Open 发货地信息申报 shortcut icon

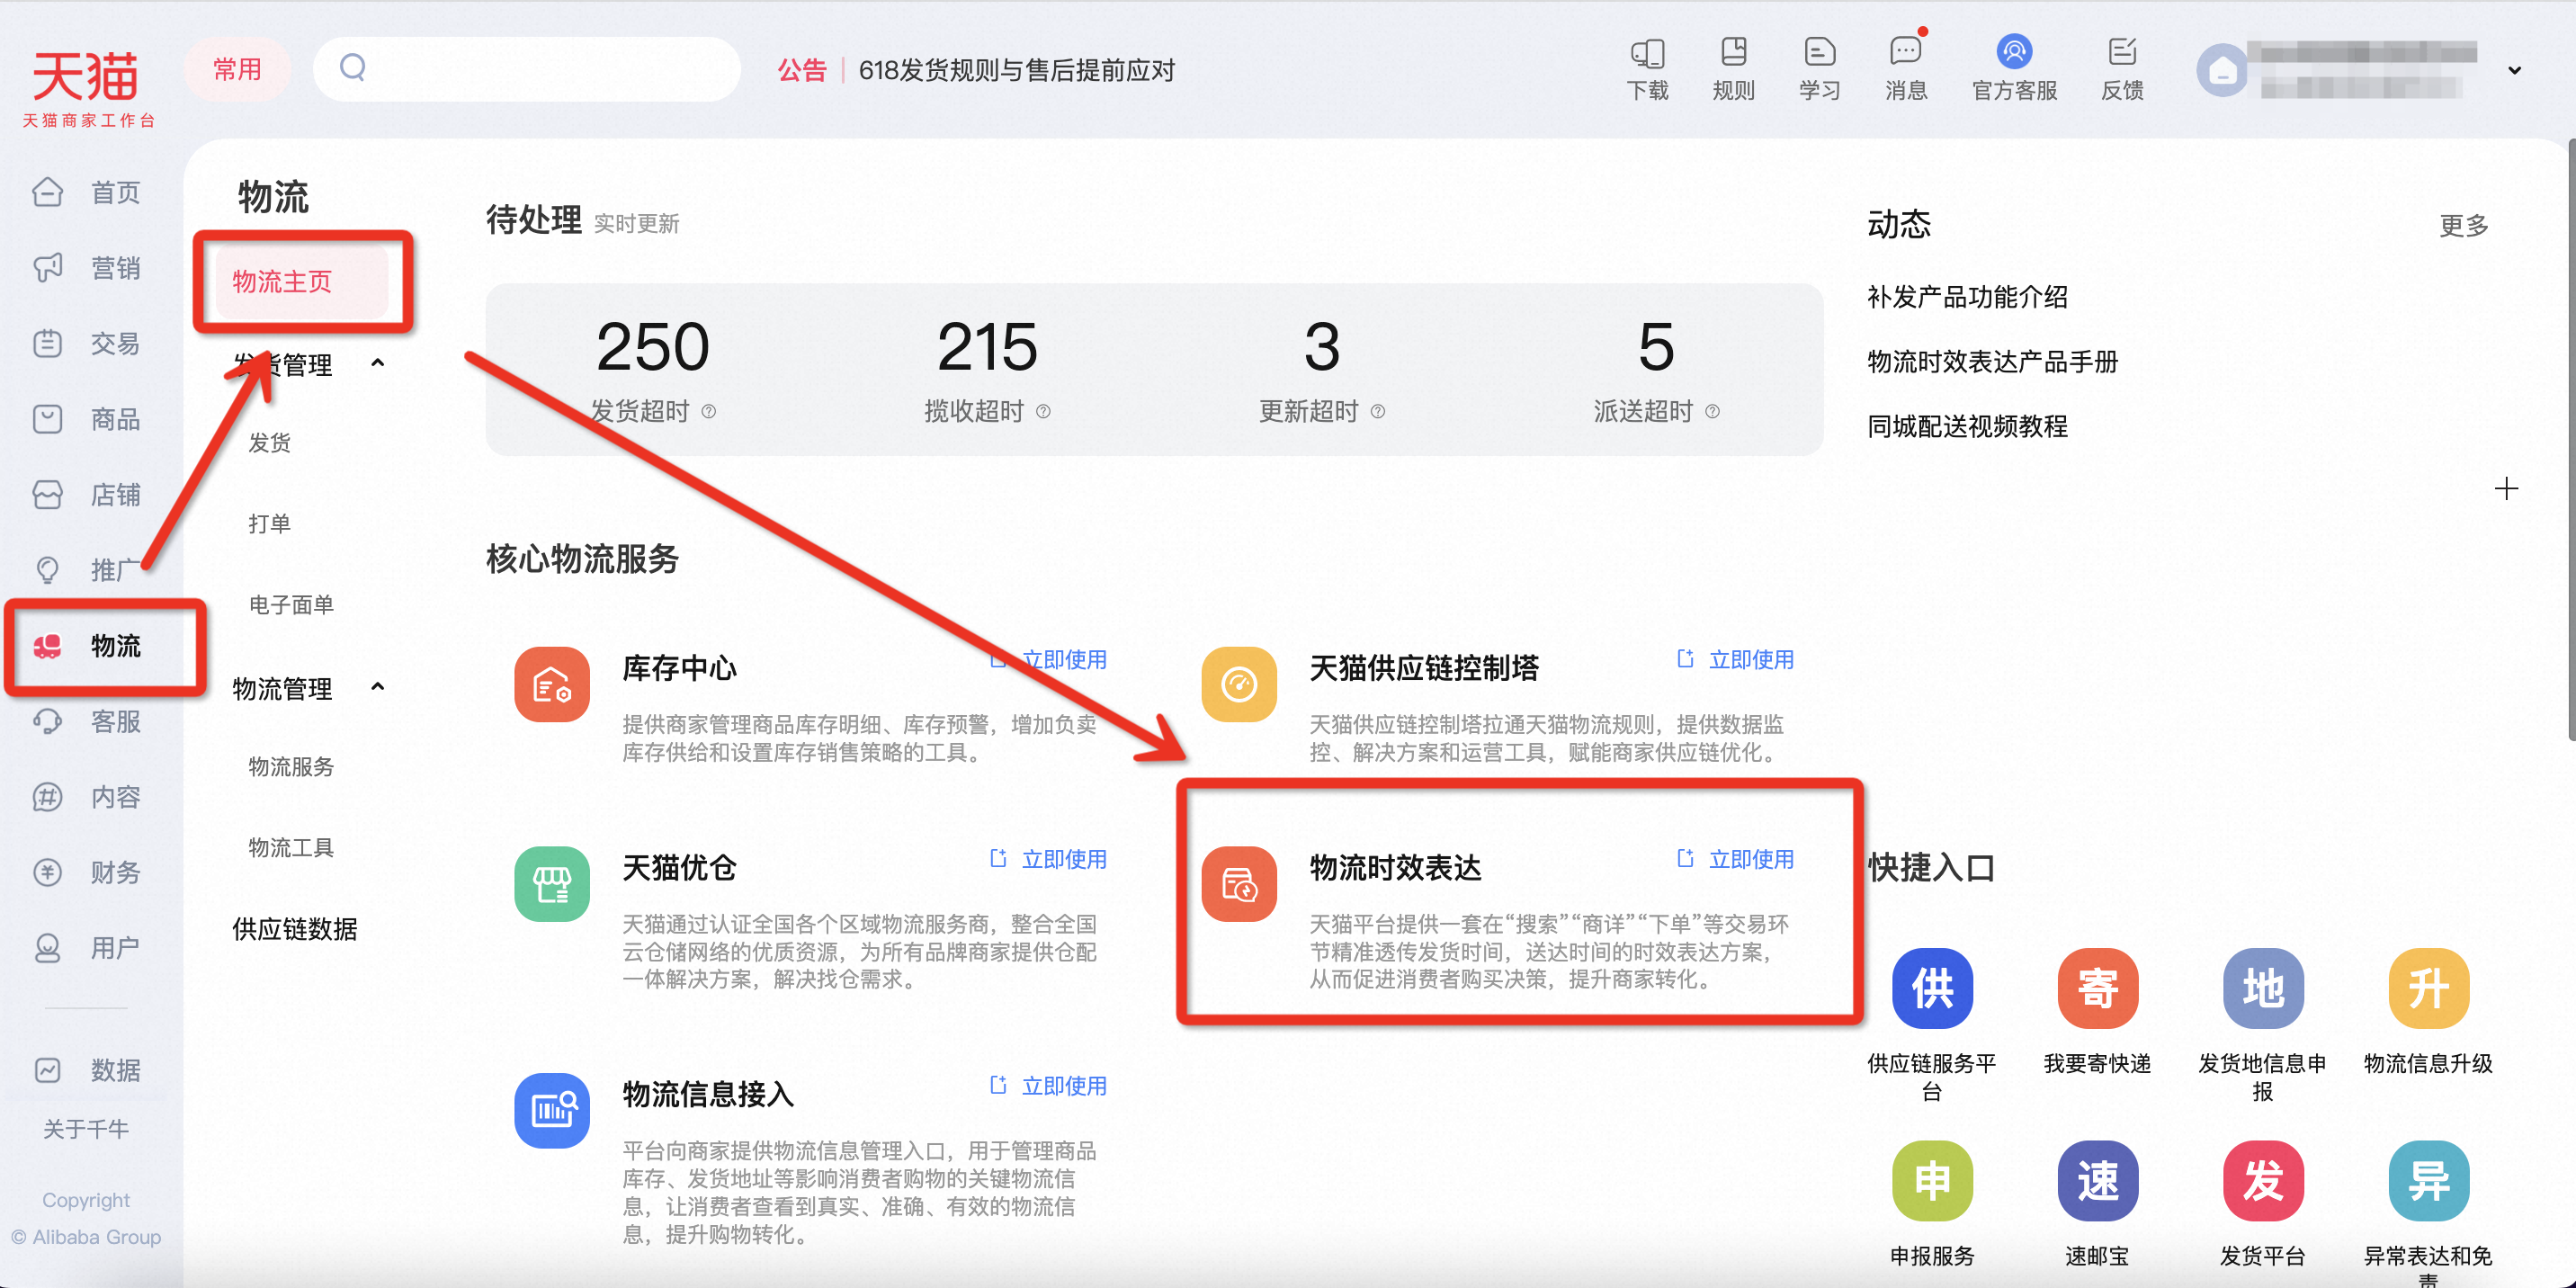click(x=2263, y=988)
